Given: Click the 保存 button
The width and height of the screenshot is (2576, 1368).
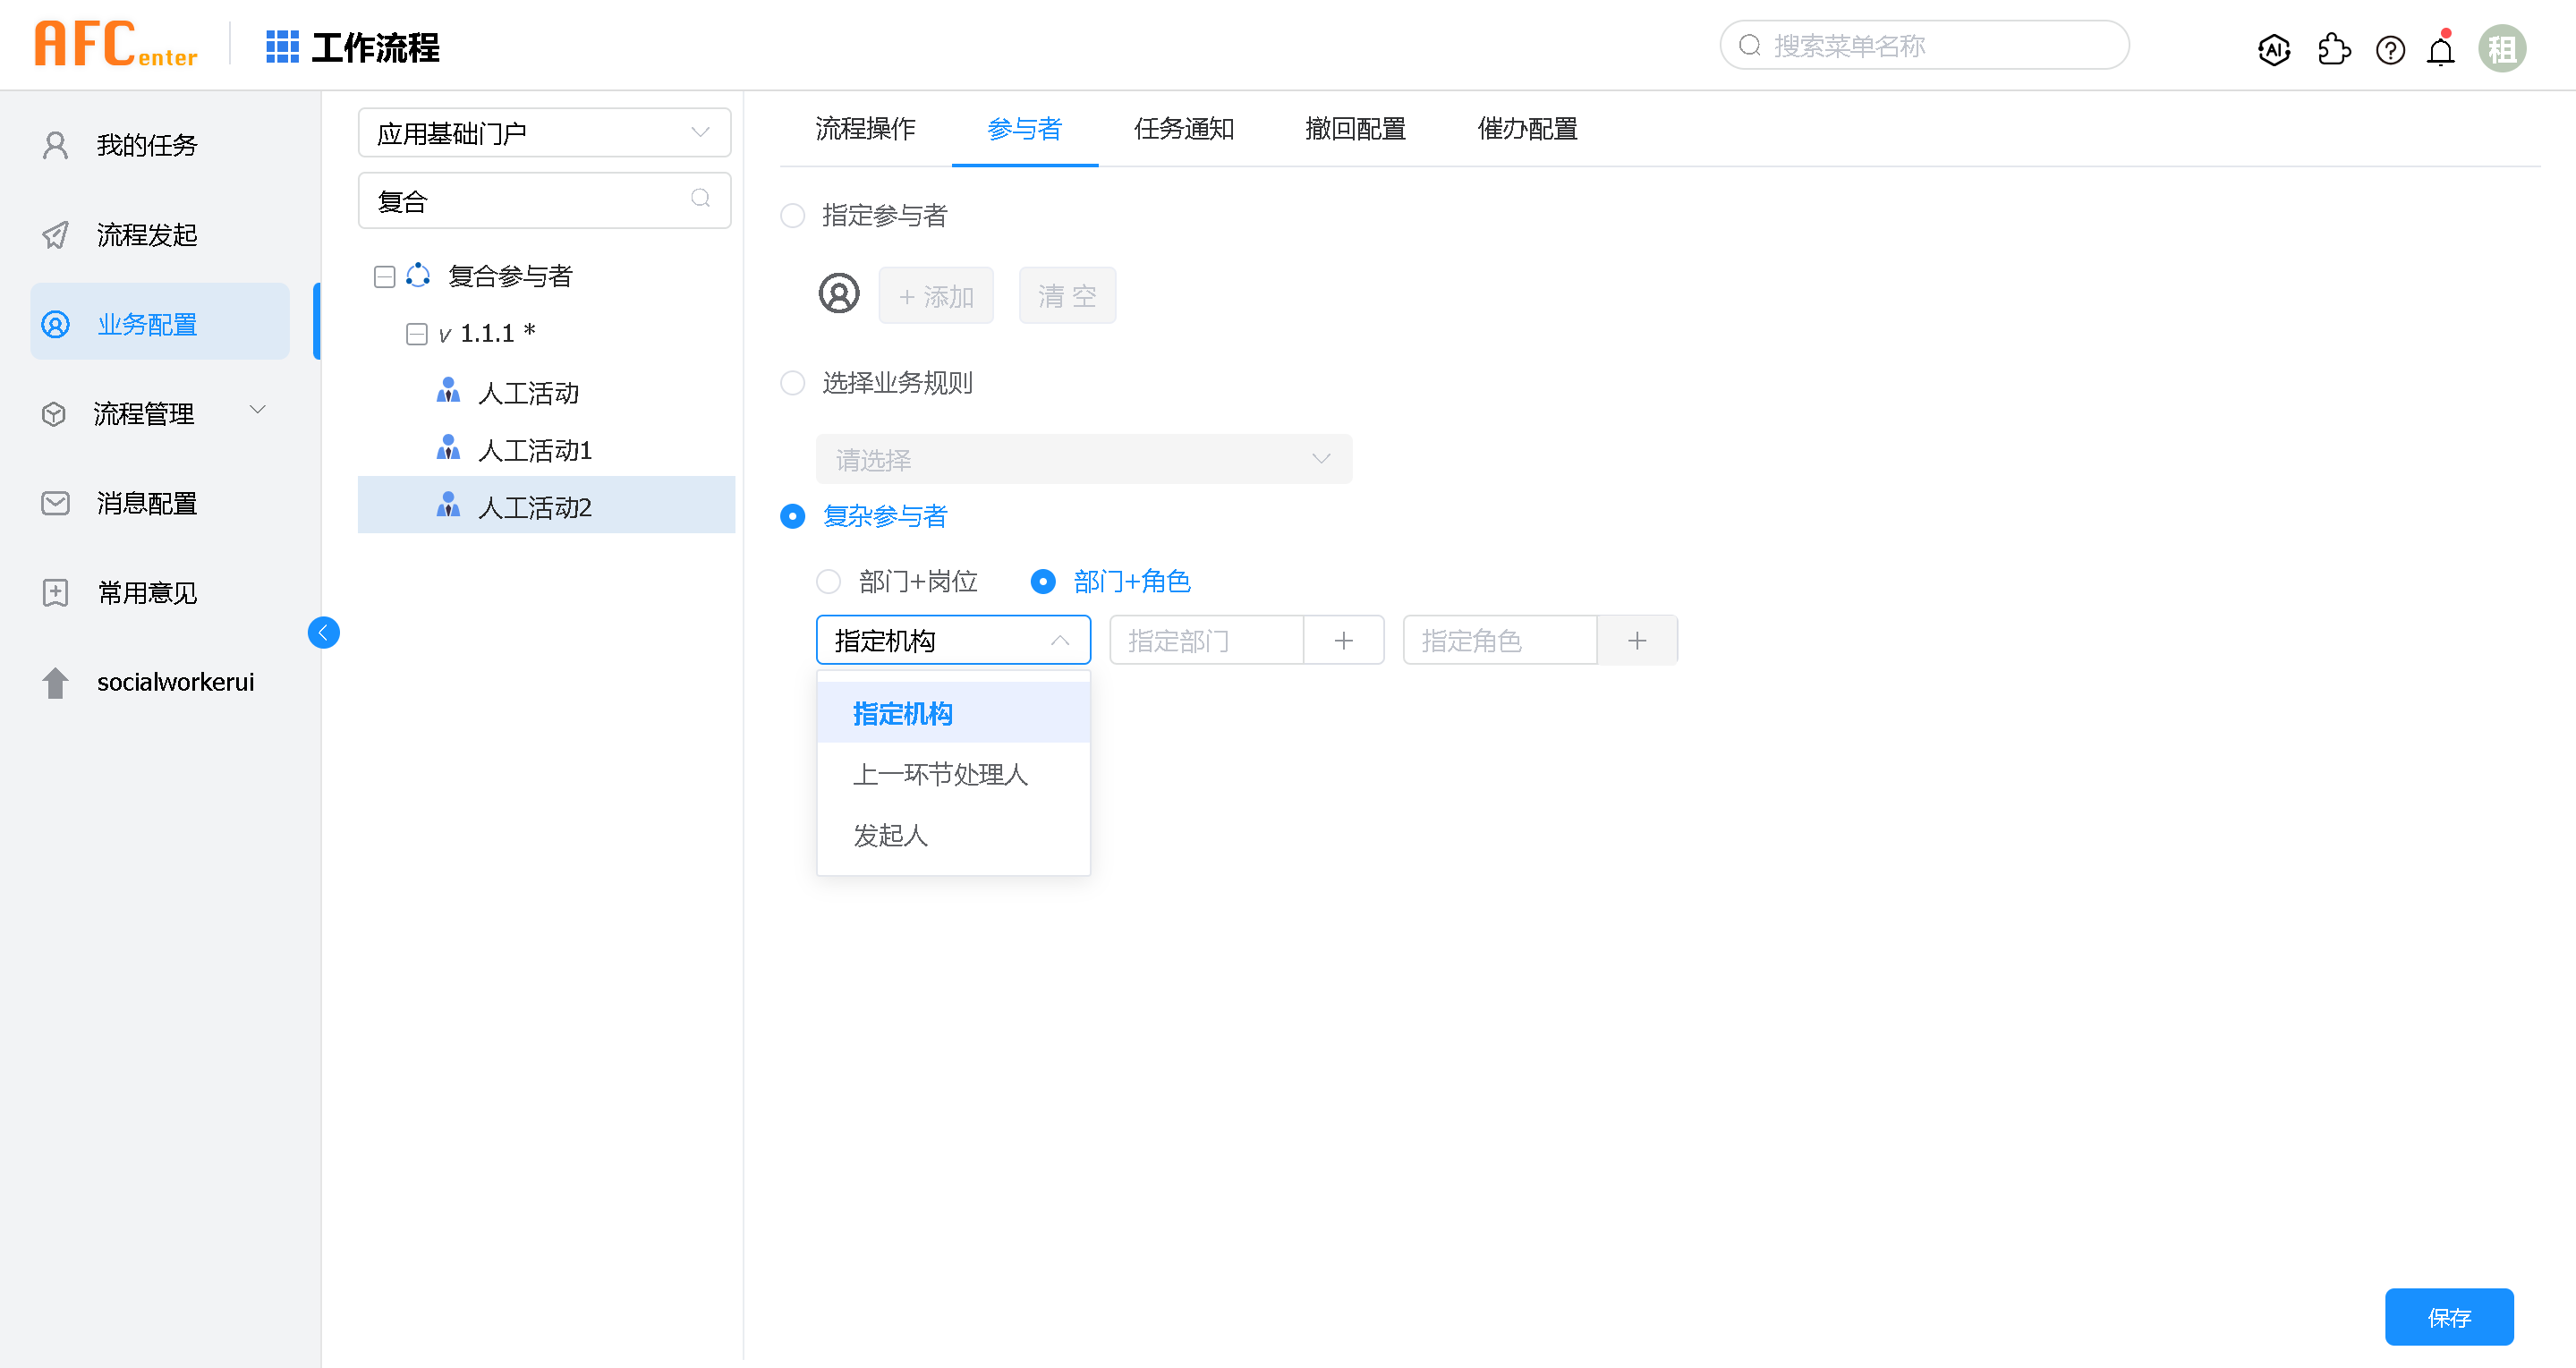Looking at the screenshot, I should (2448, 1317).
